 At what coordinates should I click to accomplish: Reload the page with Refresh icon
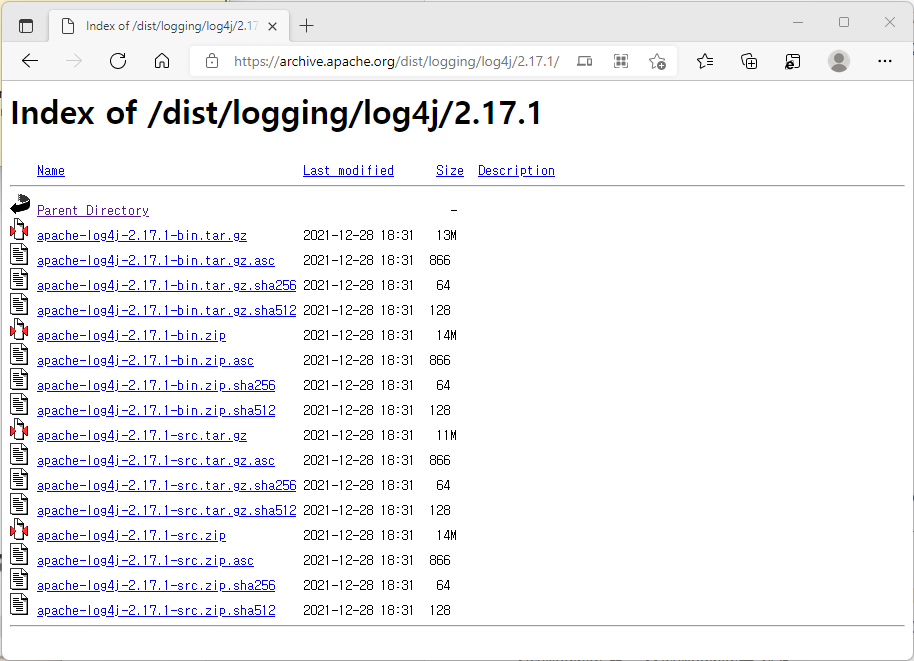pyautogui.click(x=118, y=61)
